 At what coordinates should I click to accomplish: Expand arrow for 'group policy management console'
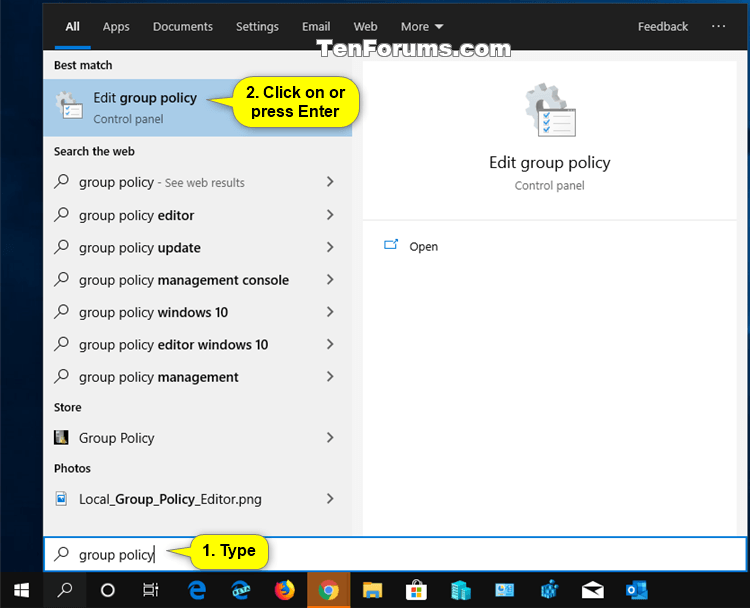click(330, 280)
